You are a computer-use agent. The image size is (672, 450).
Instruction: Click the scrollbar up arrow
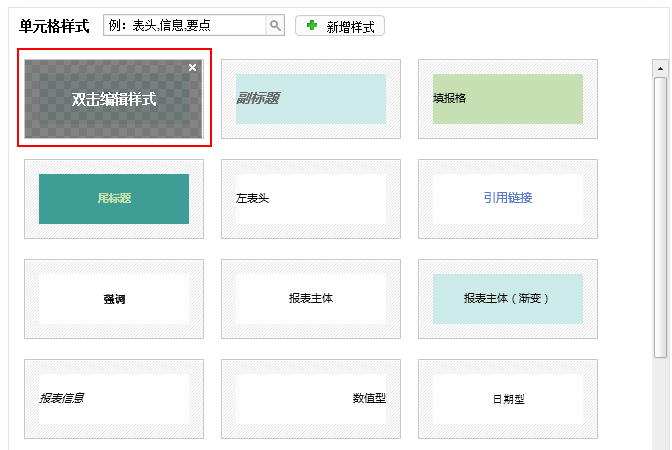(x=660, y=69)
